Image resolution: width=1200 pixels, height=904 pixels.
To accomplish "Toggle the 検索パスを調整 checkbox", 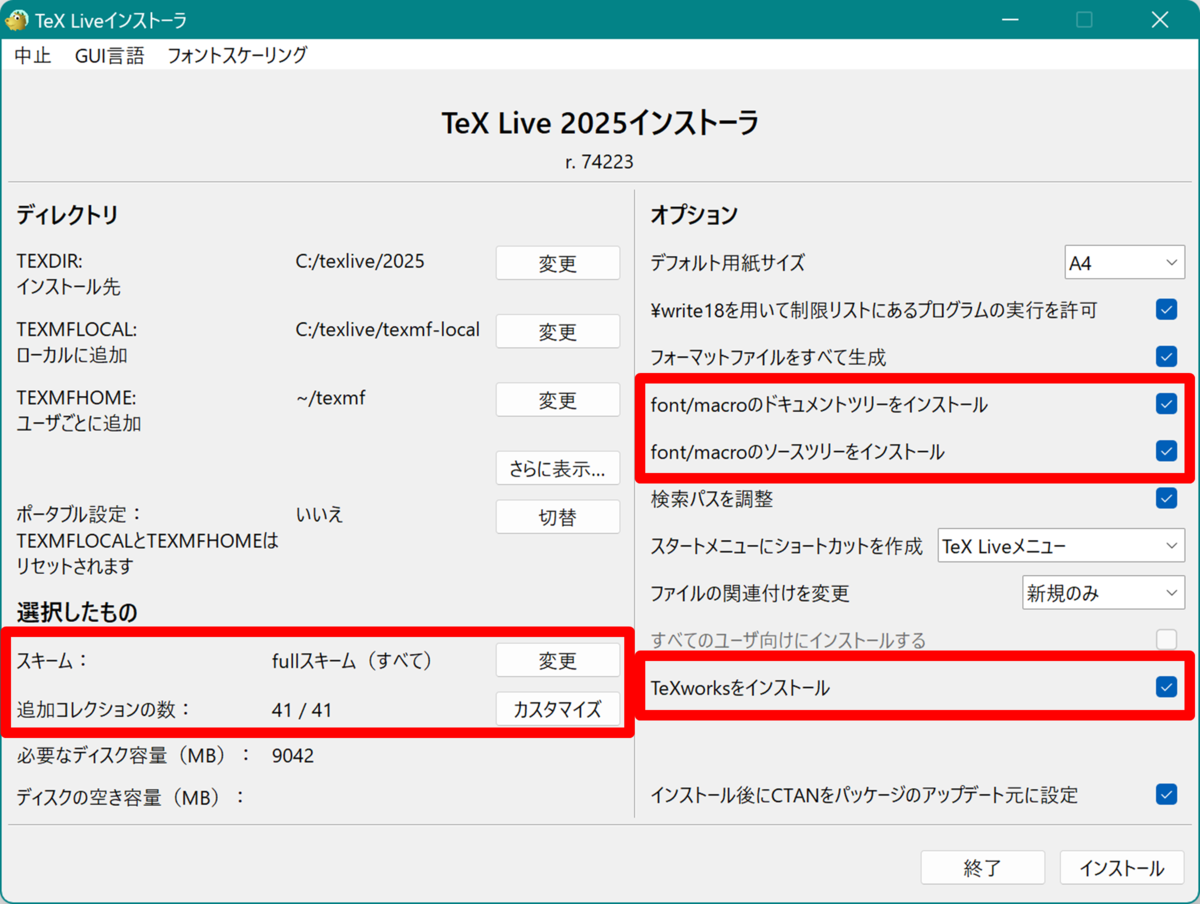I will tap(1166, 498).
